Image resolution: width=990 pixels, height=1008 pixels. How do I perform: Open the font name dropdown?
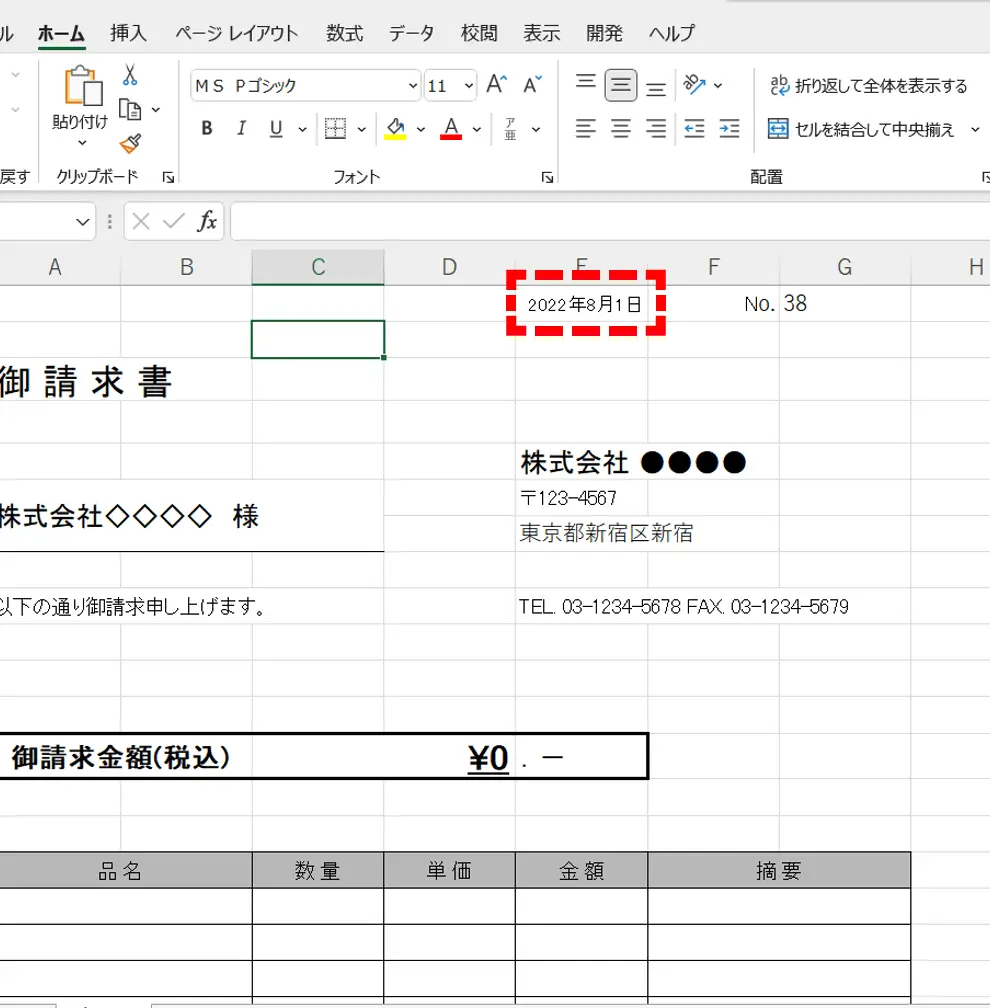[x=413, y=86]
